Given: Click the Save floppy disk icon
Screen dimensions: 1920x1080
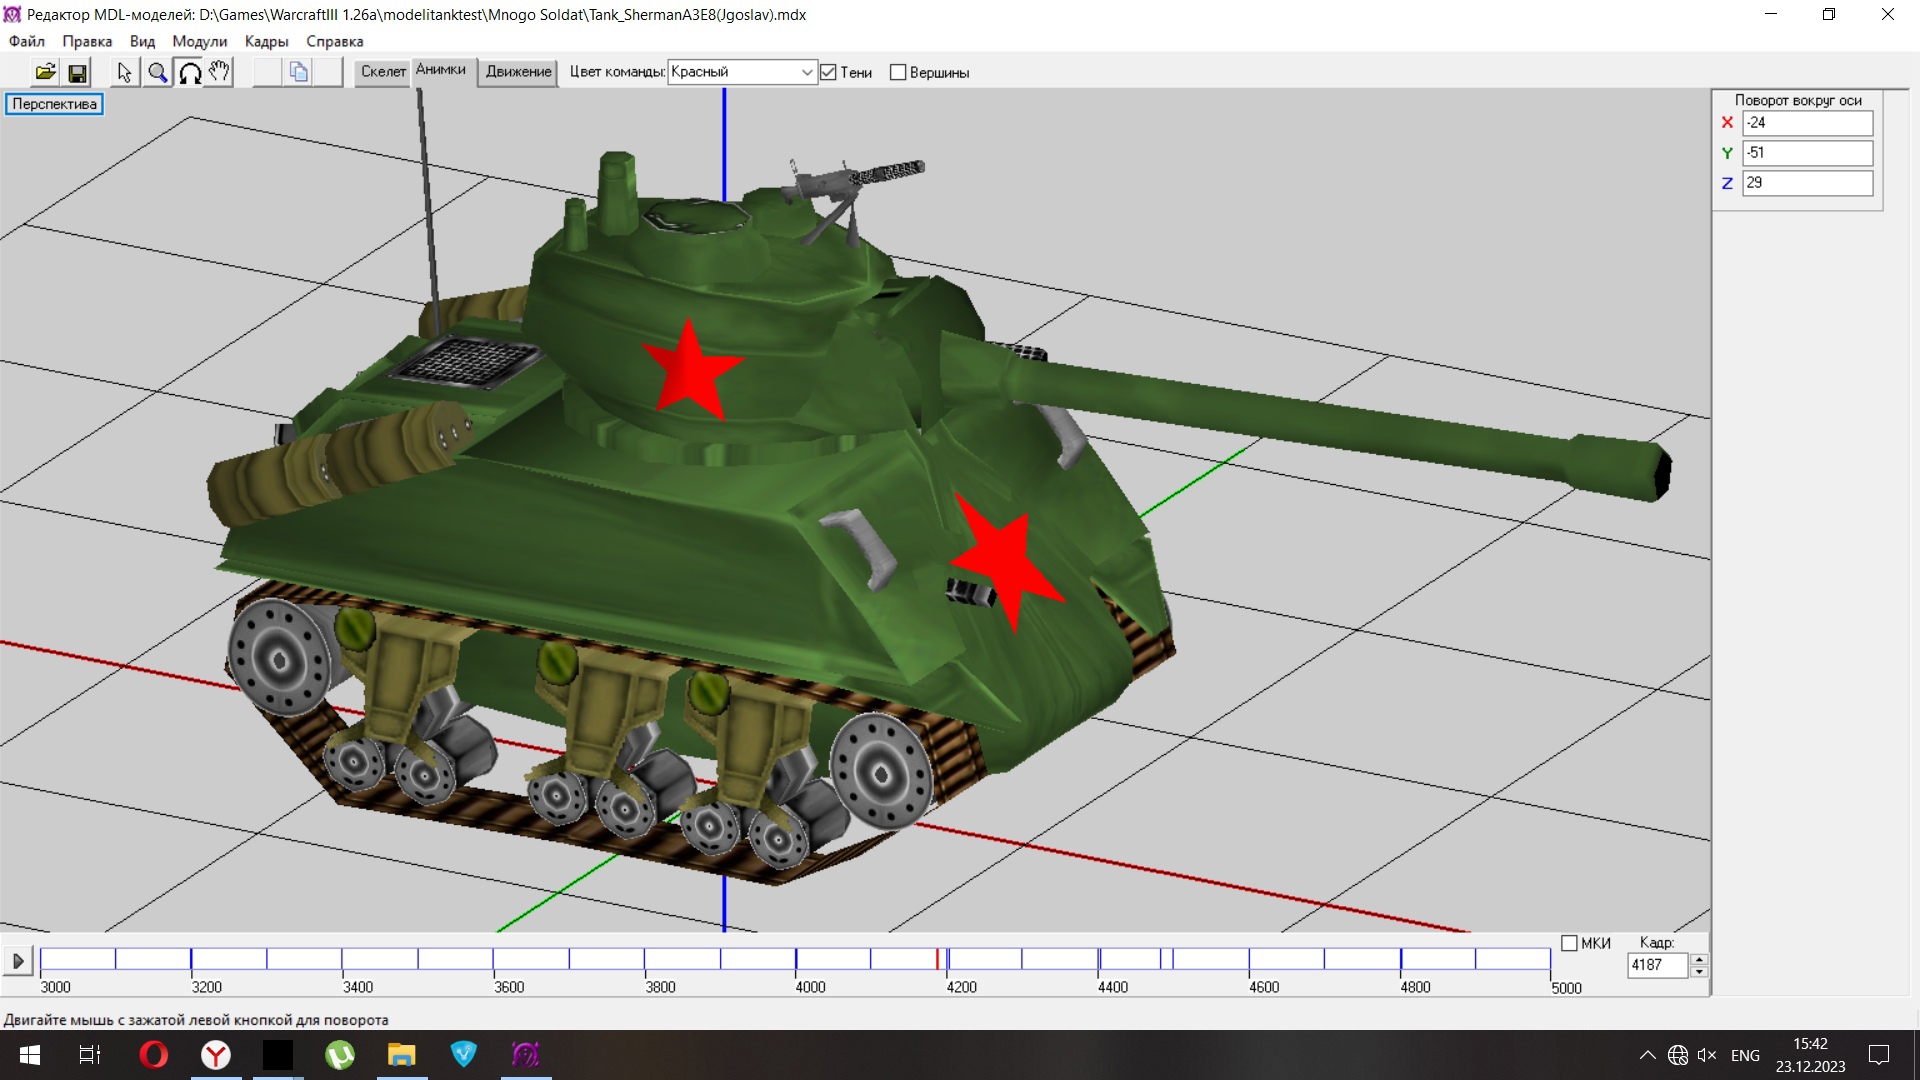Looking at the screenshot, I should 77,72.
